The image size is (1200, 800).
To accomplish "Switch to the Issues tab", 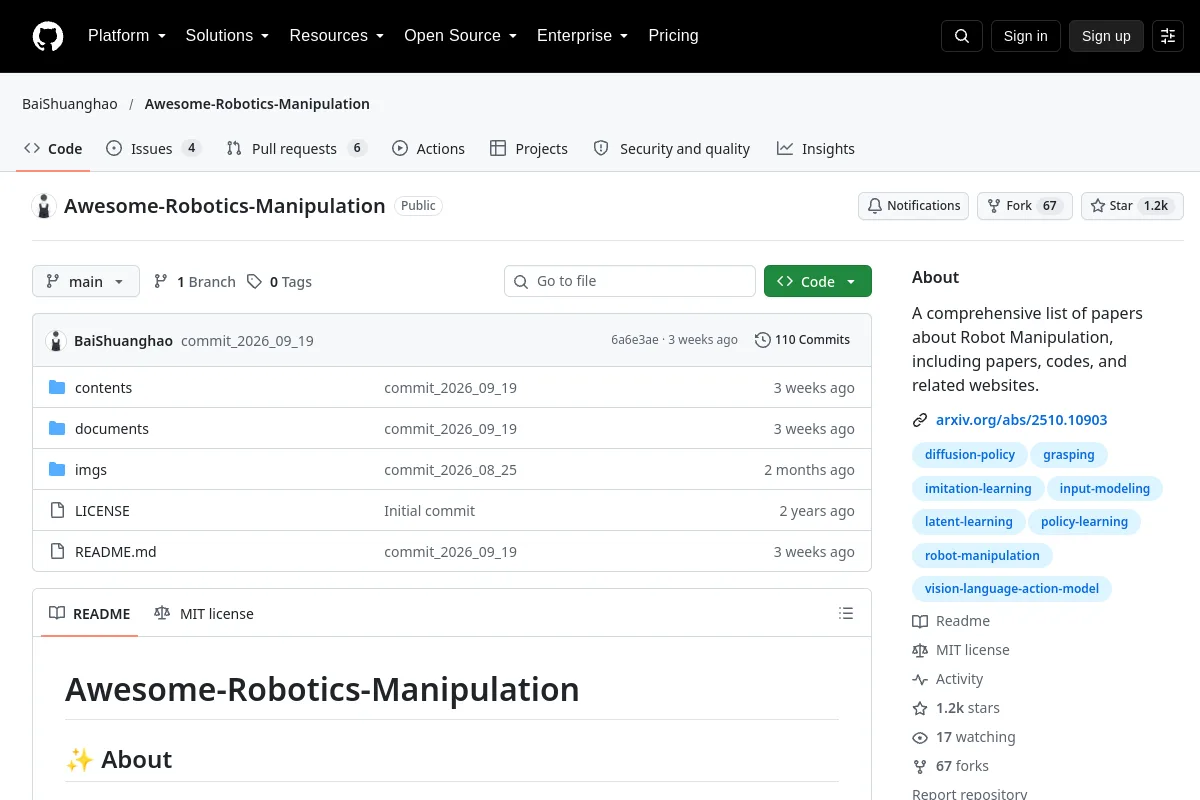I will click(153, 149).
